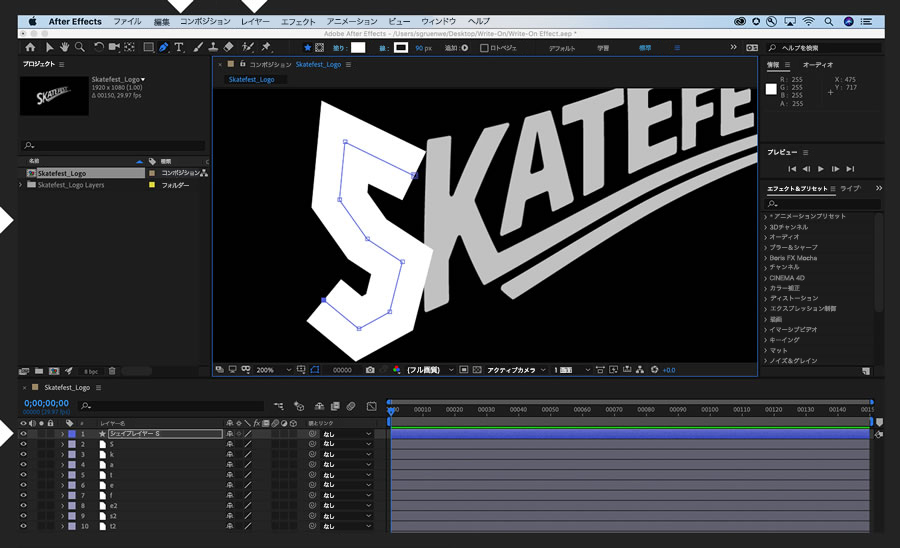The image size is (900, 548).
Task: Choose the Zoom magnifier tool
Action: coord(80,47)
